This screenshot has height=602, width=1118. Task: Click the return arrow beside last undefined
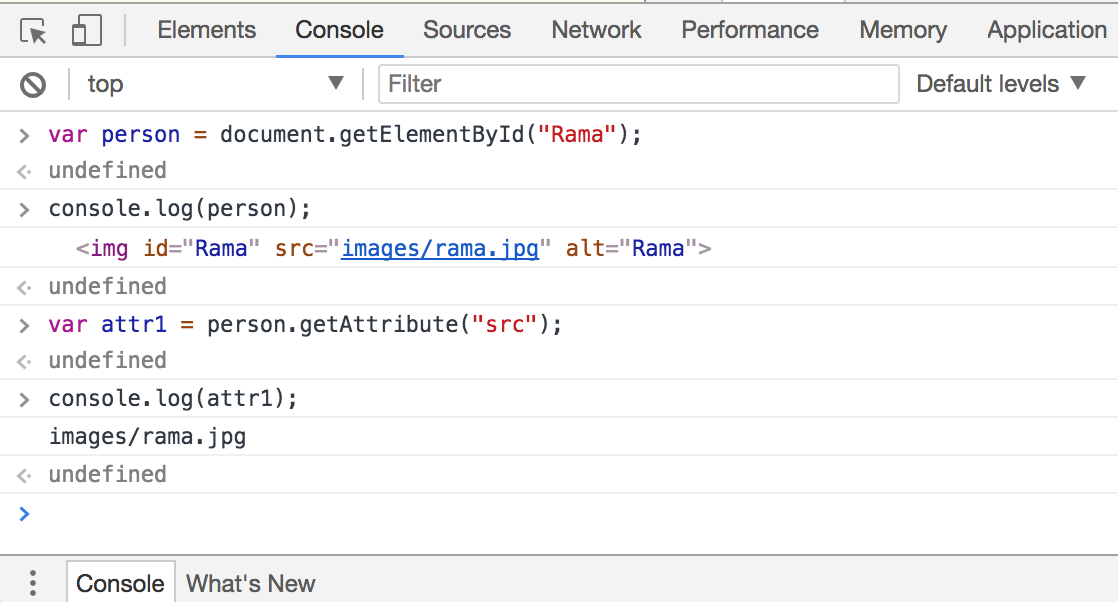pyautogui.click(x=24, y=476)
